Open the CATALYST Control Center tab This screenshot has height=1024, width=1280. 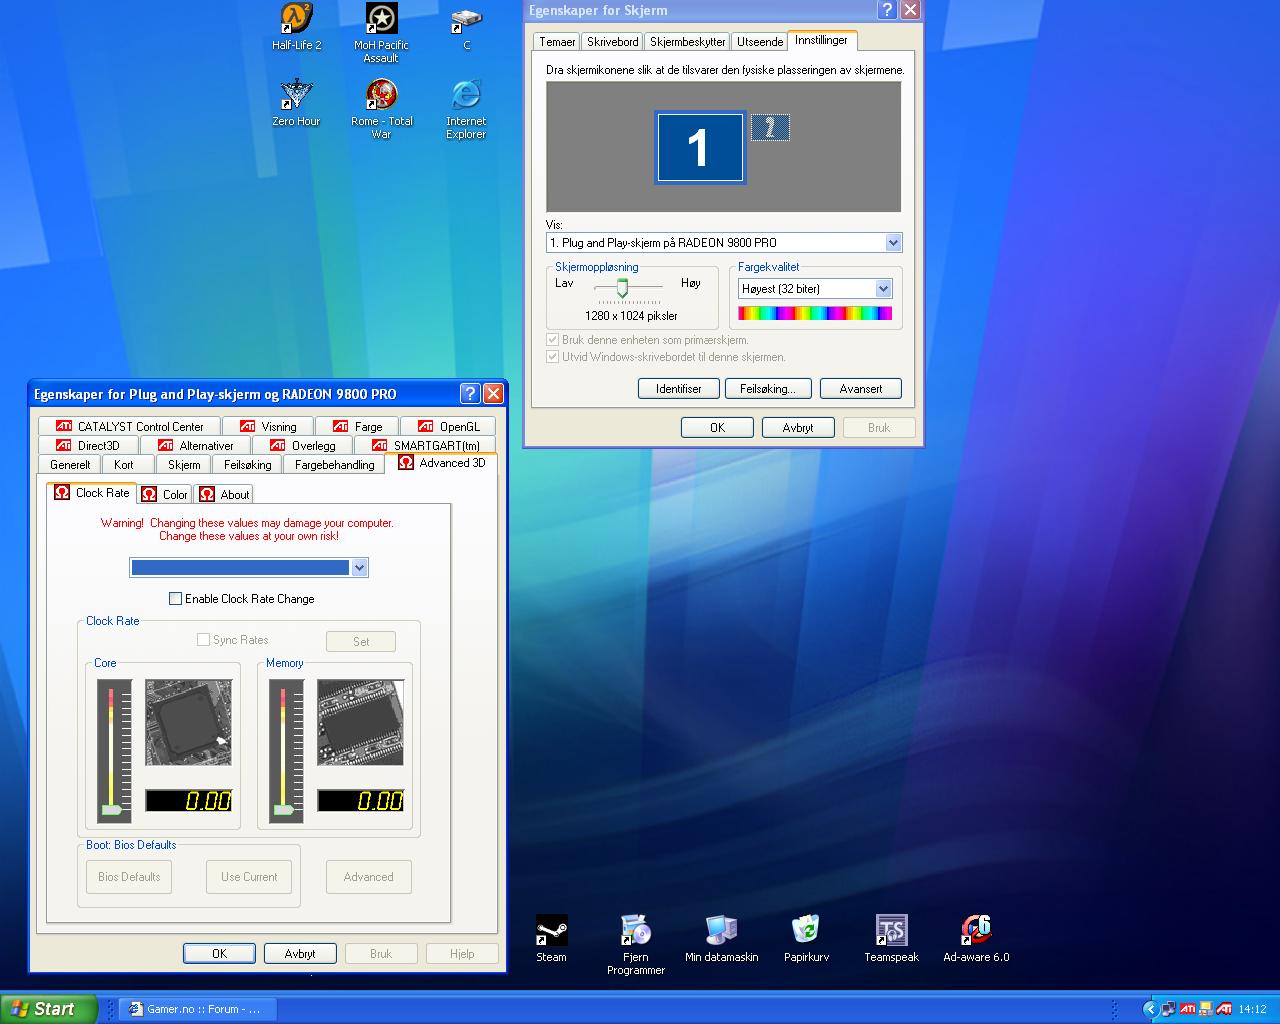coord(130,426)
